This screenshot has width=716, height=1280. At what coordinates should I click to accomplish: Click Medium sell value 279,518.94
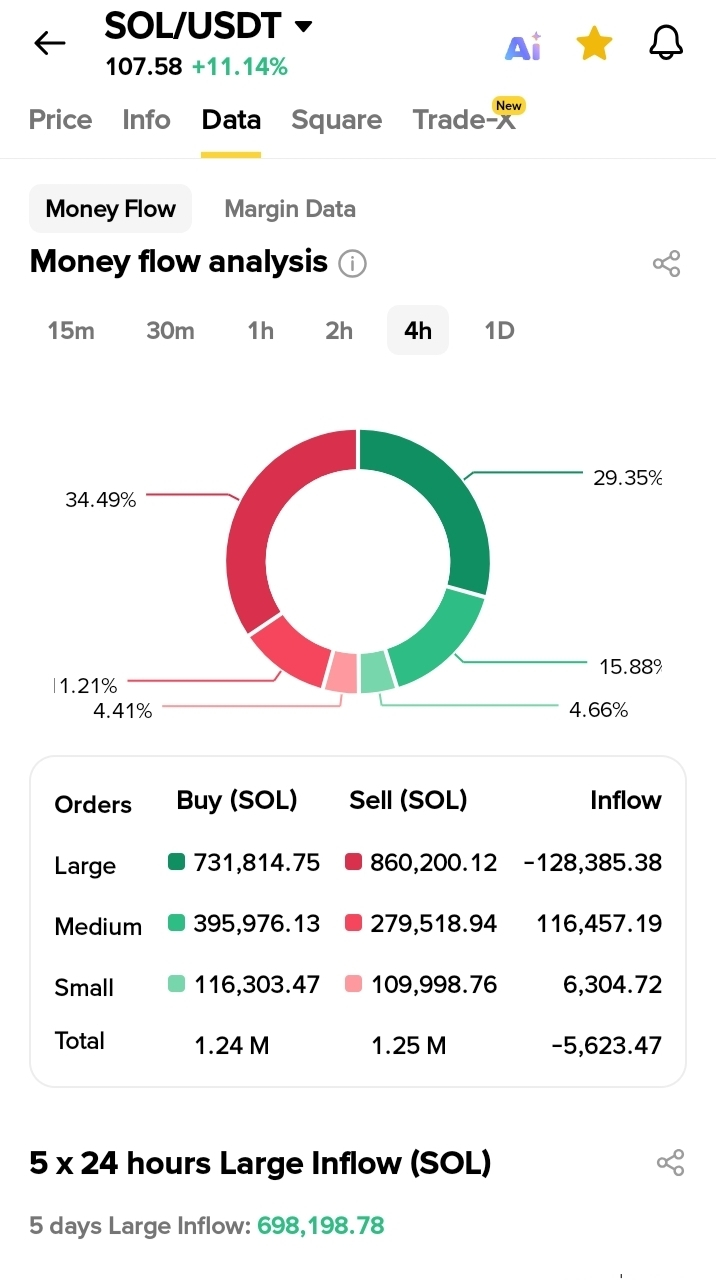pyautogui.click(x=434, y=923)
